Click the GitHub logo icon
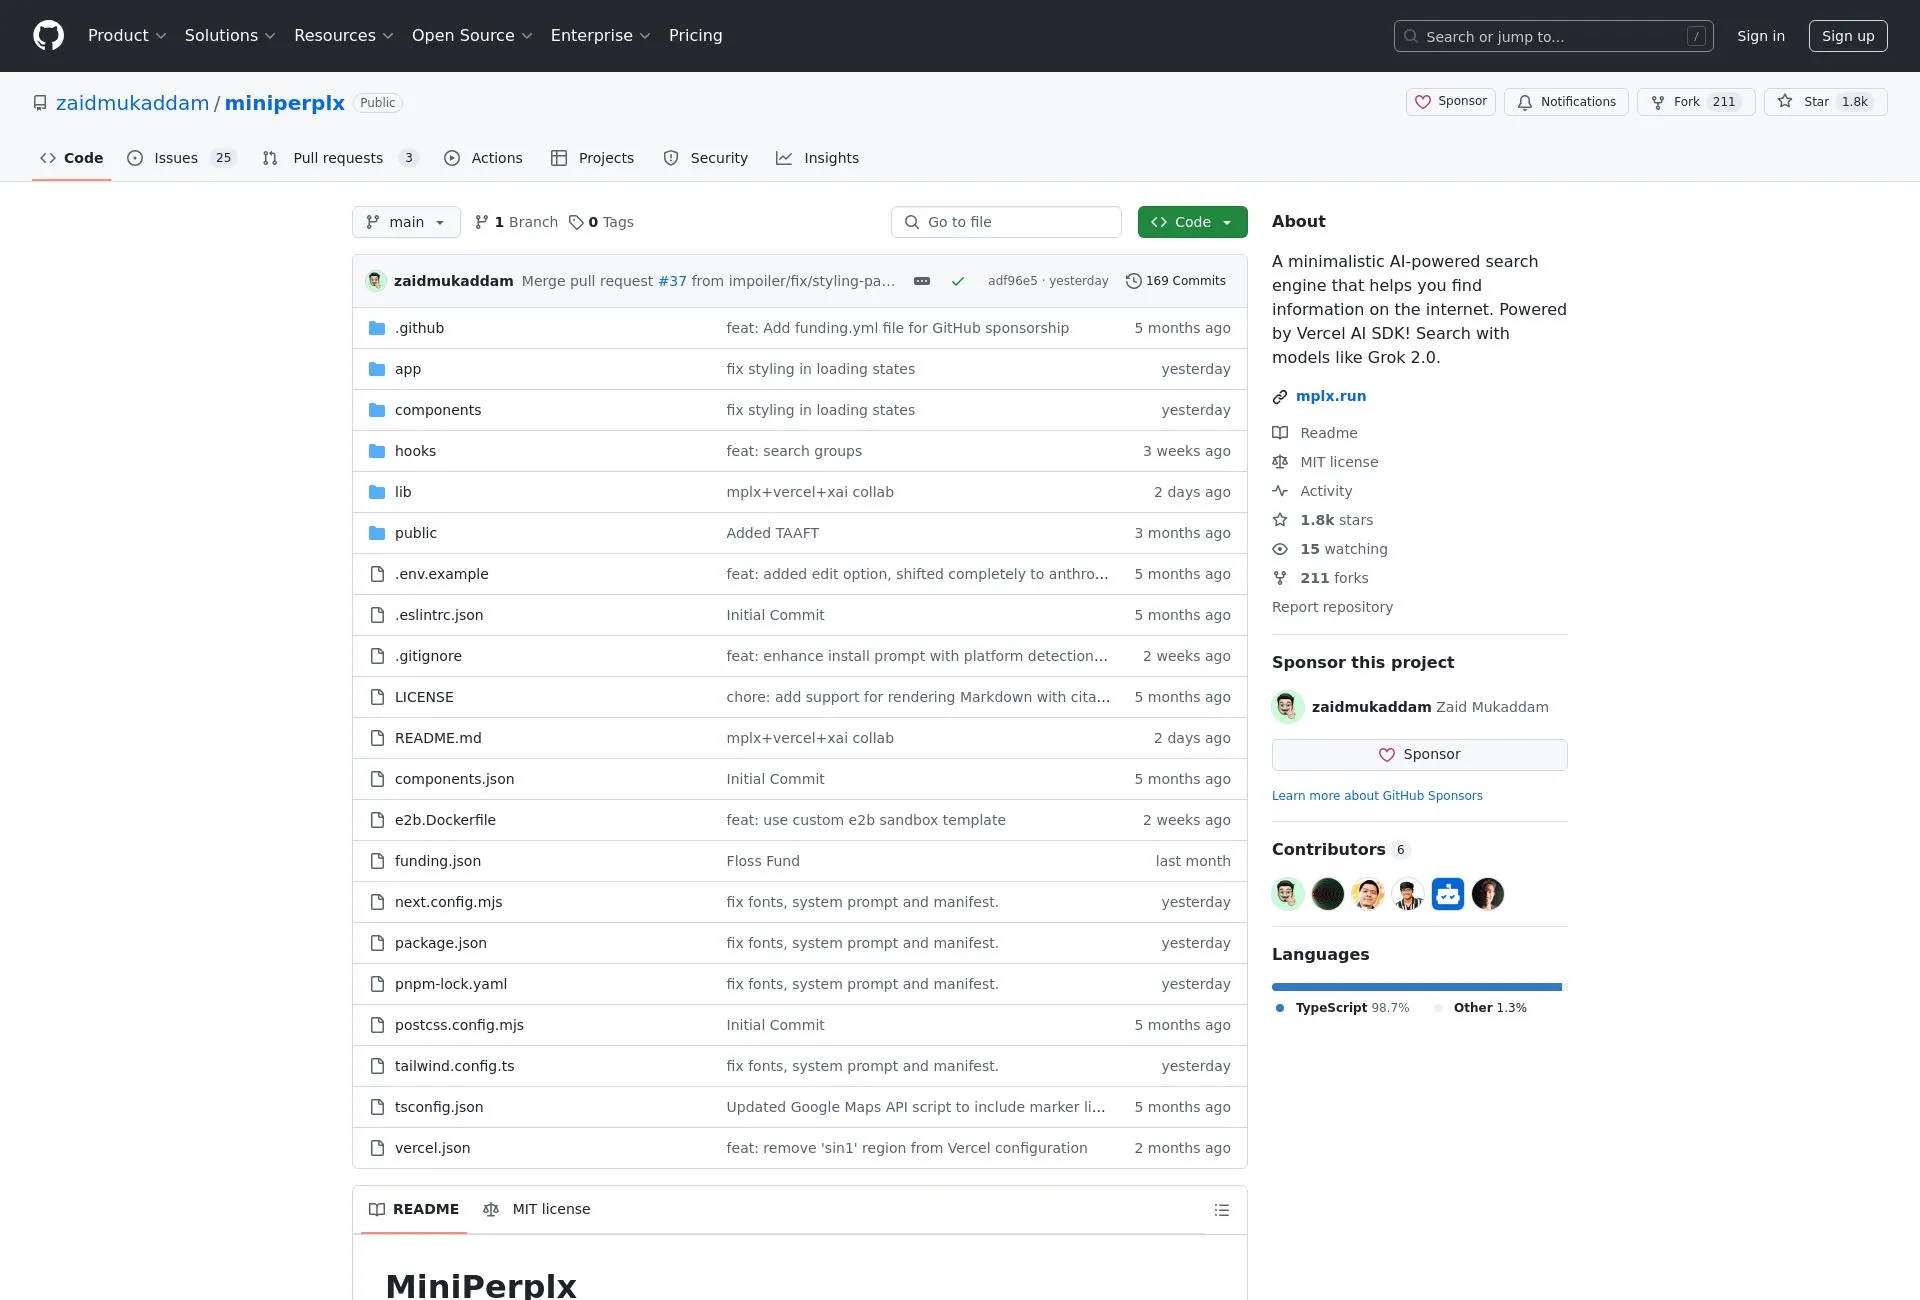 (x=48, y=36)
